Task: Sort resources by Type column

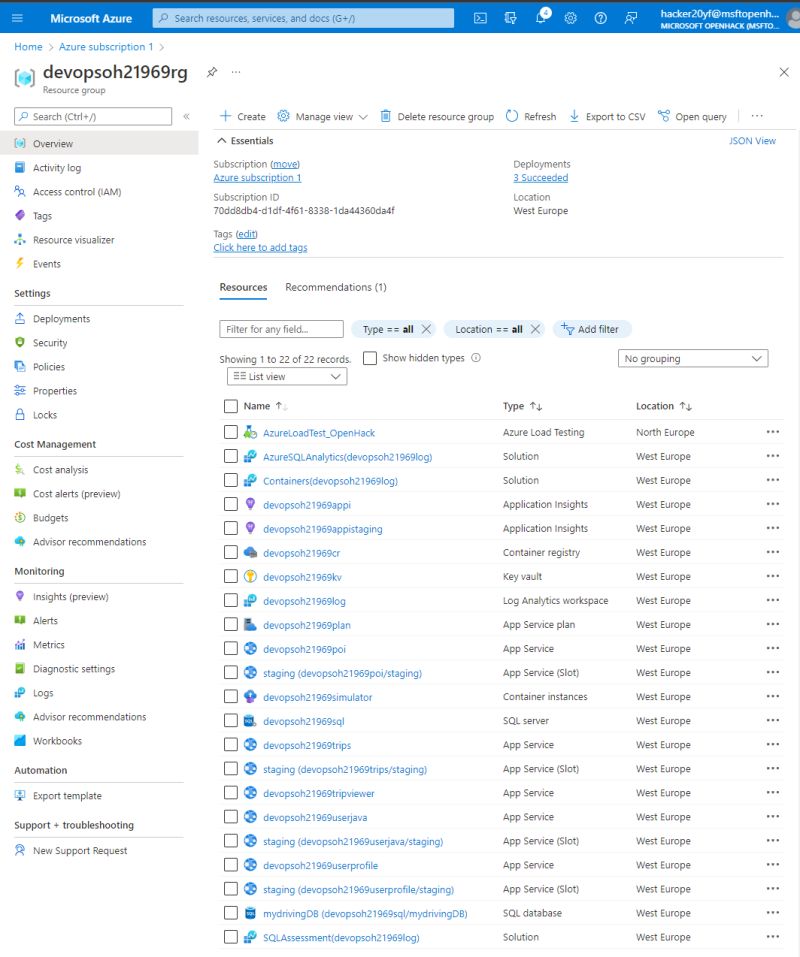Action: click(x=522, y=406)
